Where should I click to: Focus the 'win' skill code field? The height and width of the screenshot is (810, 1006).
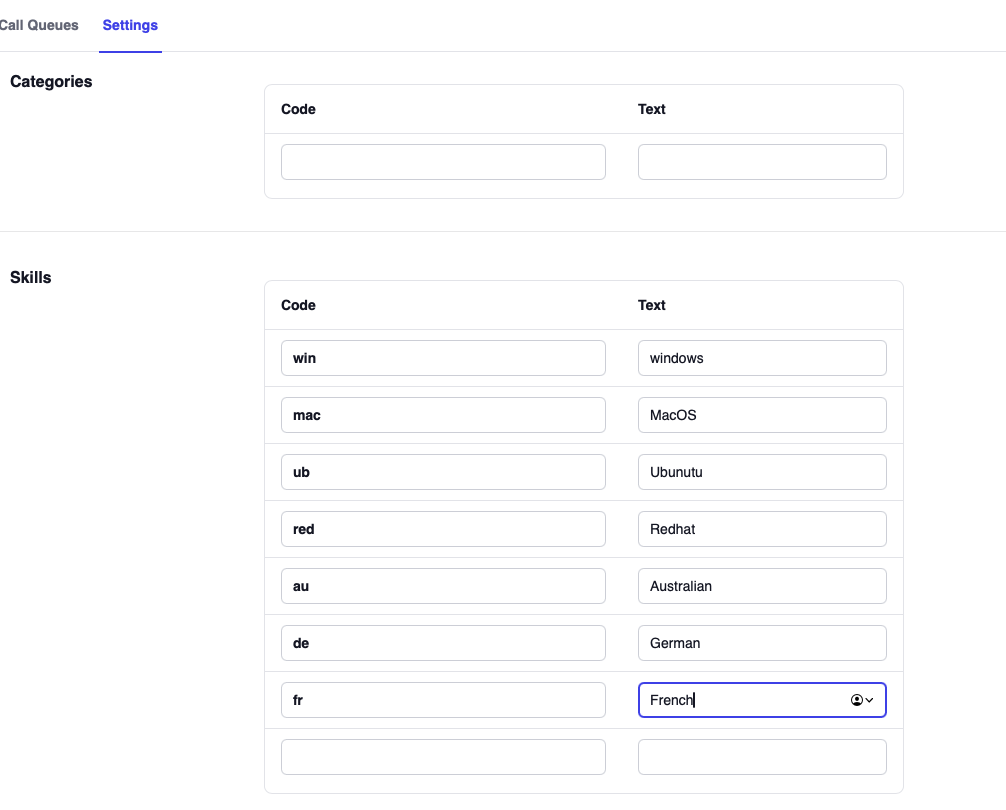click(443, 358)
